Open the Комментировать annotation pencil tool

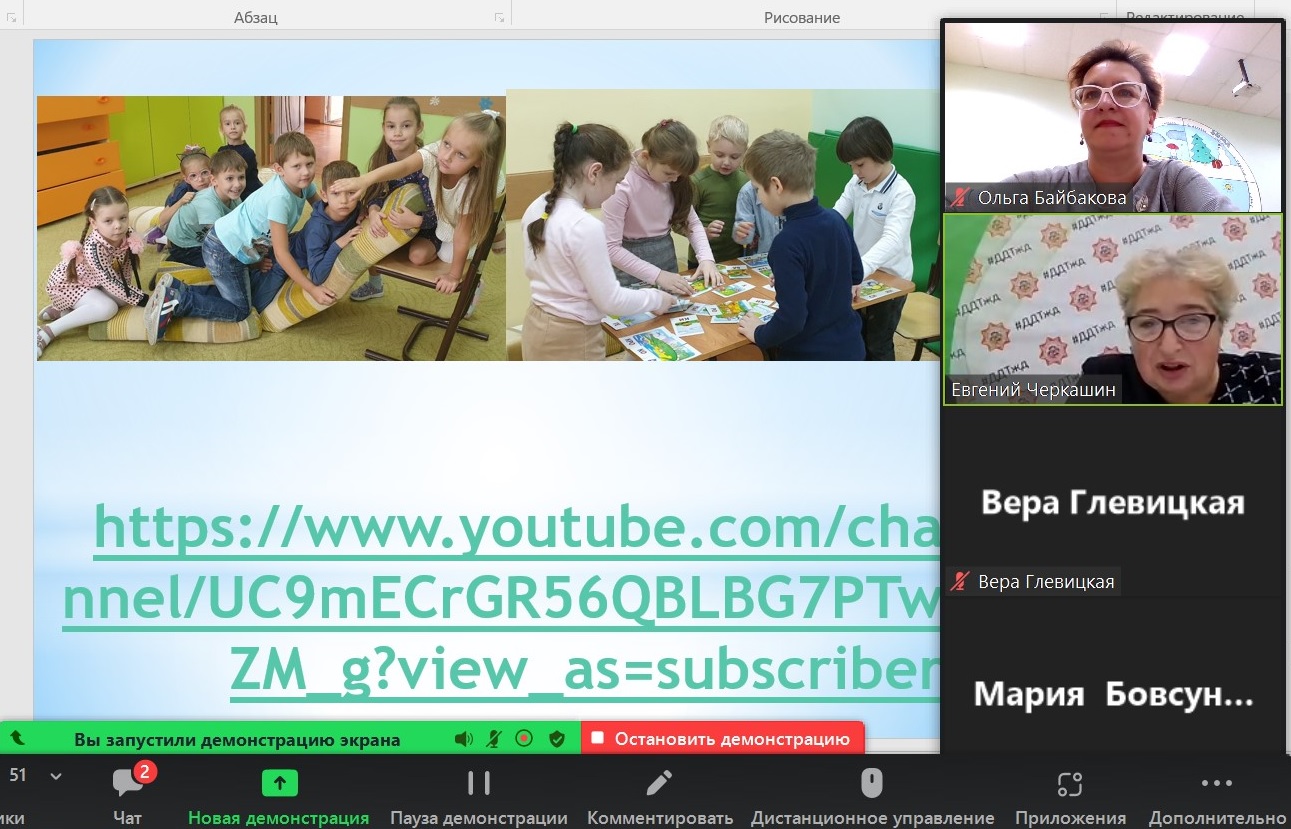[x=660, y=796]
